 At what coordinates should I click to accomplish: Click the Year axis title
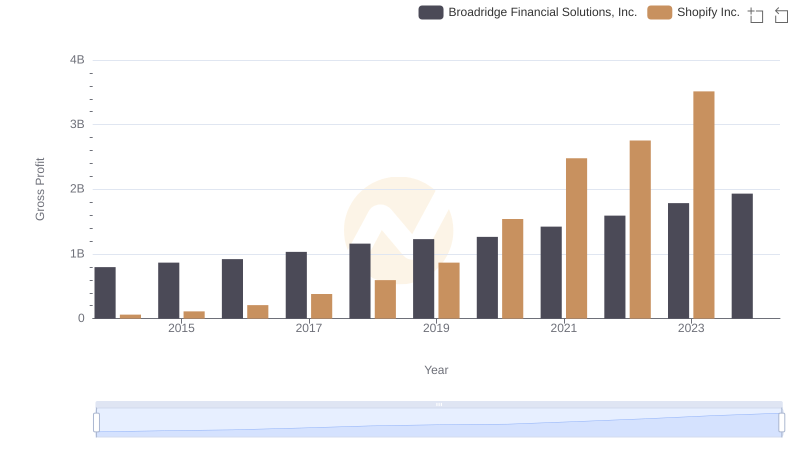[436, 370]
